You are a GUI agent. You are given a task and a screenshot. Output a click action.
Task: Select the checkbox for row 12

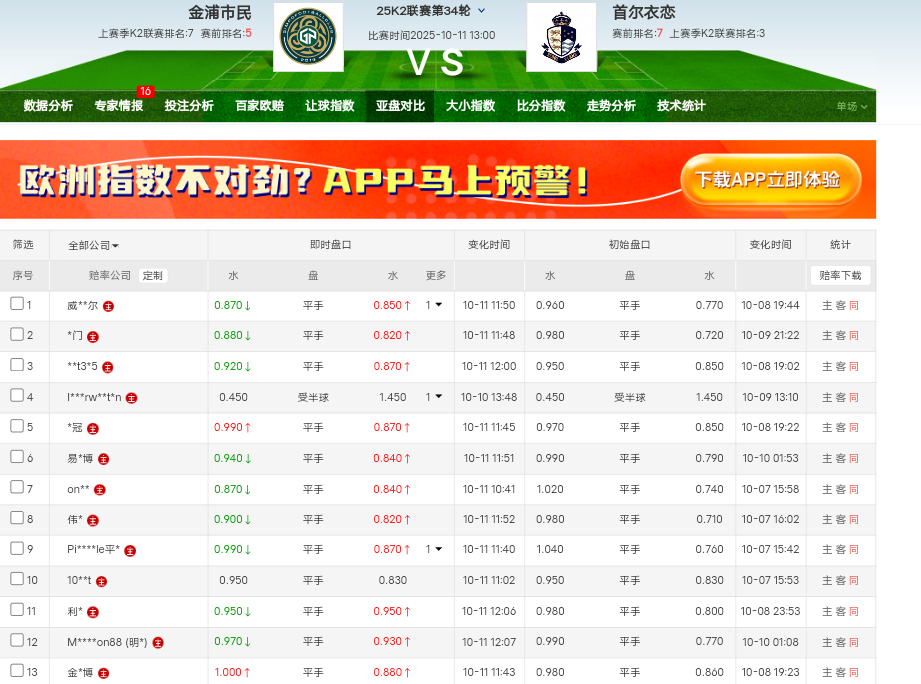17,641
